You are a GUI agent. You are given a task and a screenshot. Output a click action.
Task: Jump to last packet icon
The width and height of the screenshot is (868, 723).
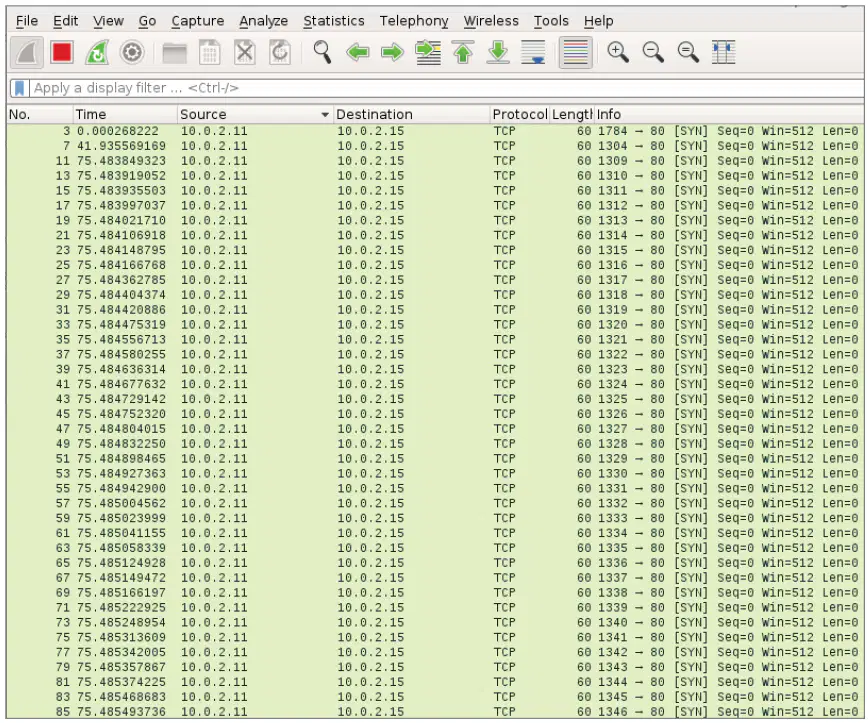(498, 53)
